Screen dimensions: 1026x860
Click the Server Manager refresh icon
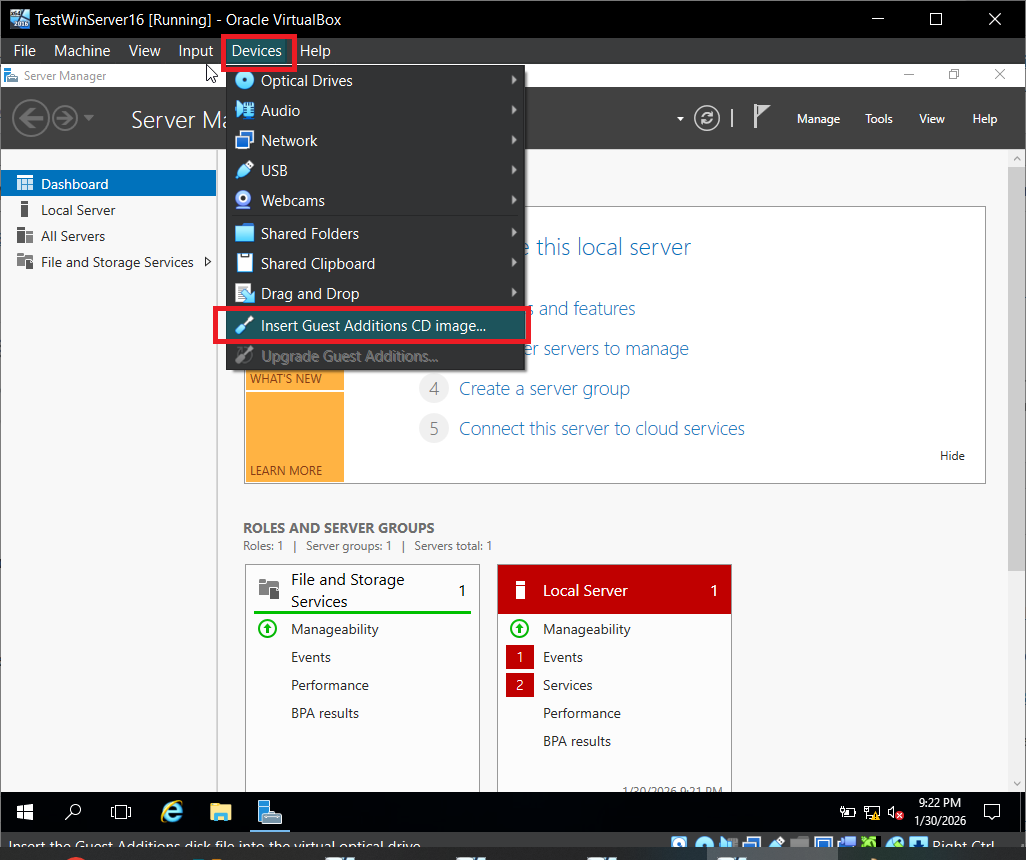pos(707,118)
